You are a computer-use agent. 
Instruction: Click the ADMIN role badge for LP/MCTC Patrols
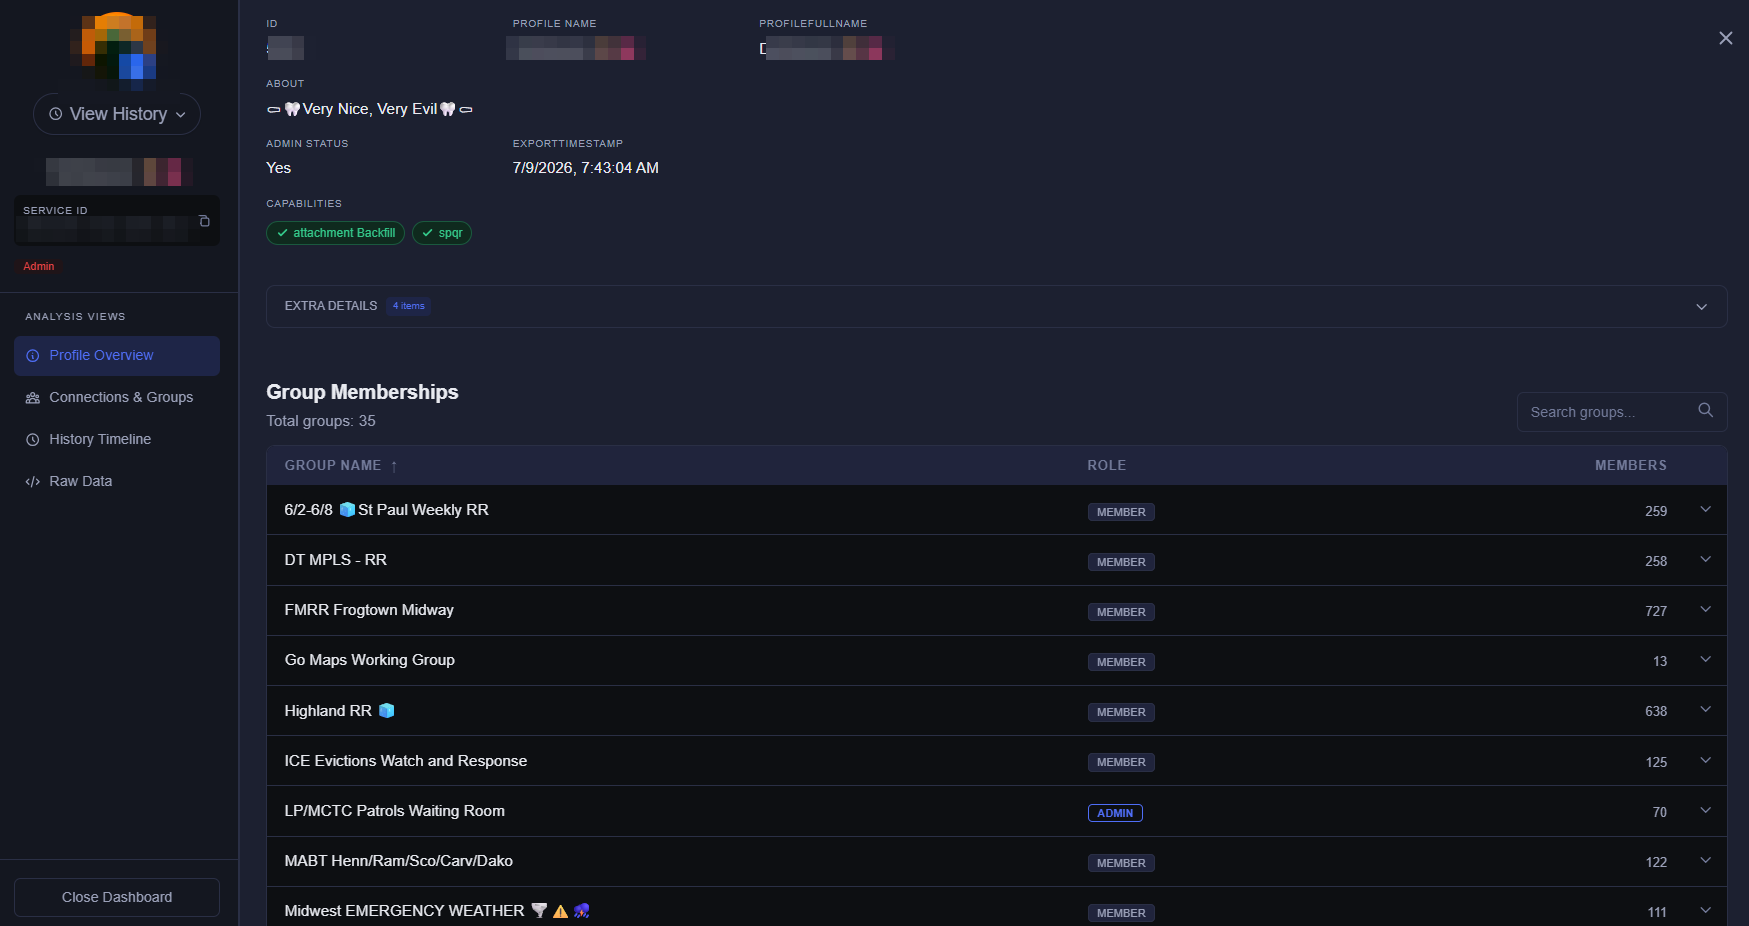click(1115, 813)
